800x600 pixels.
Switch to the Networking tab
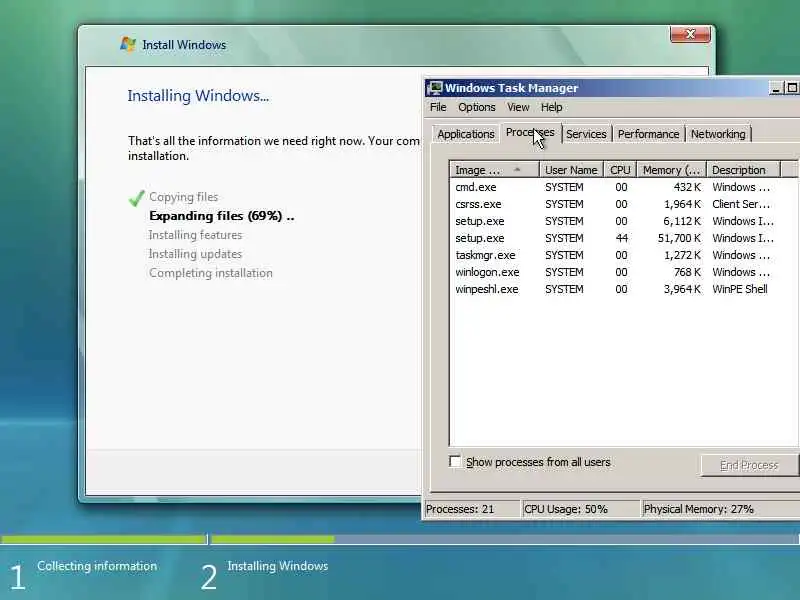tap(718, 134)
